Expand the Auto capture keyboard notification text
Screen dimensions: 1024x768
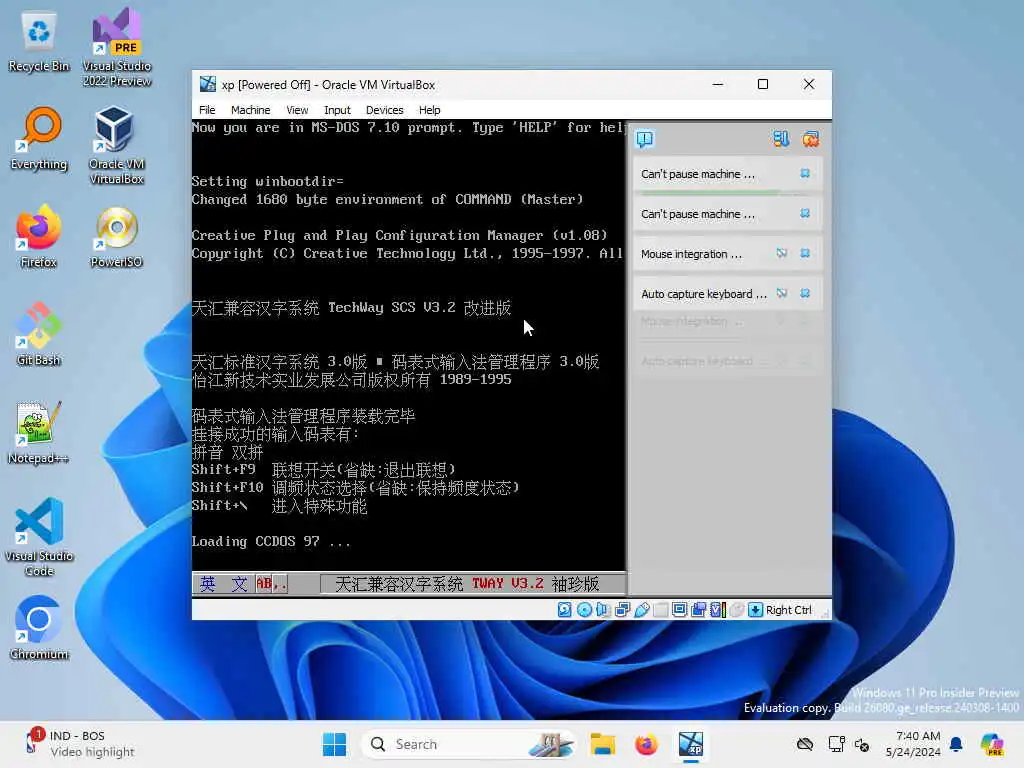704,294
